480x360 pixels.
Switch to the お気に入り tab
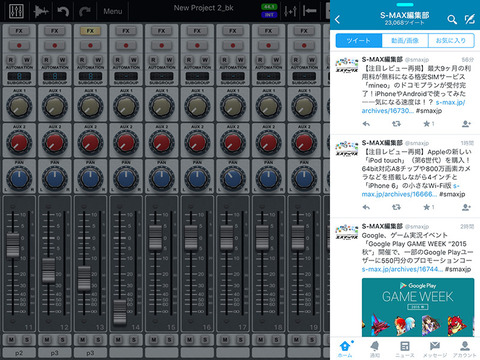pos(451,41)
